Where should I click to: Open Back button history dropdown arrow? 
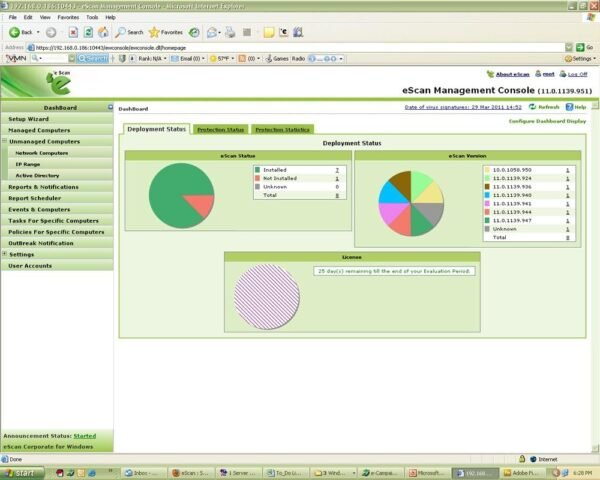[x=38, y=33]
